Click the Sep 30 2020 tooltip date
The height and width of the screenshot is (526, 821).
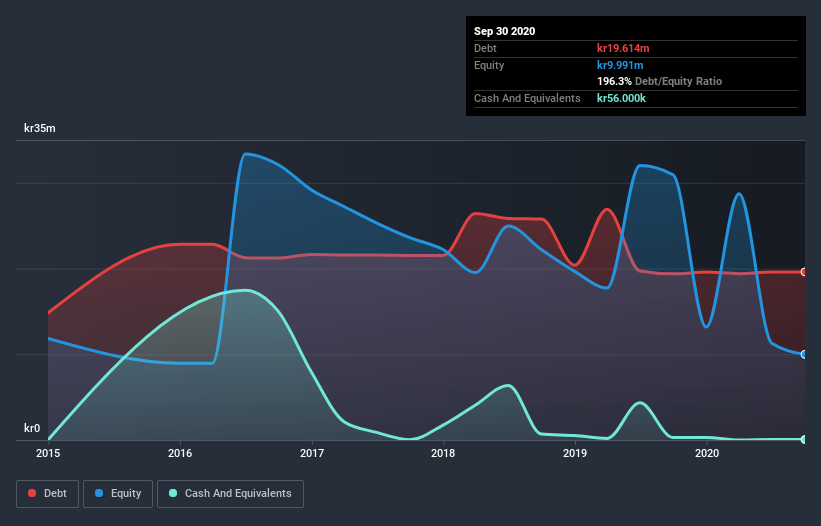point(505,31)
